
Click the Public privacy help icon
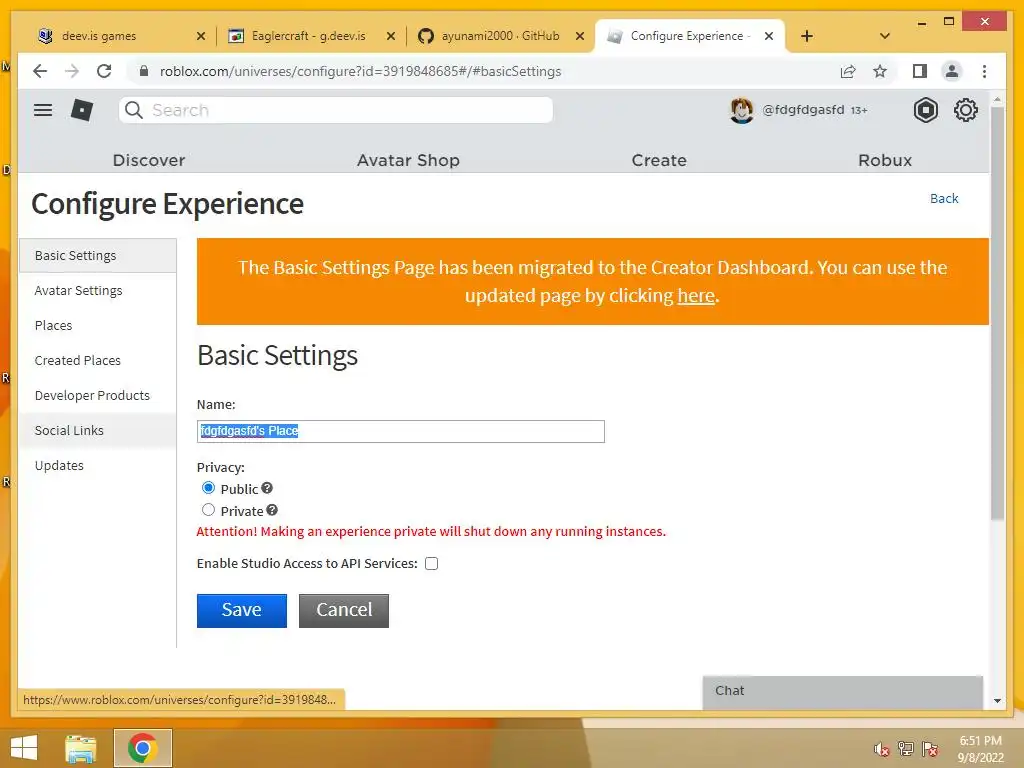[x=267, y=488]
